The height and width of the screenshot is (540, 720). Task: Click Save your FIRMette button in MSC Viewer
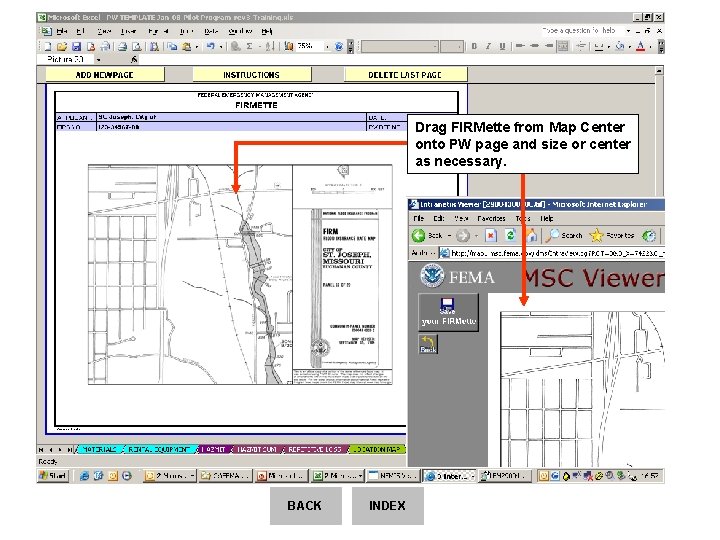point(448,312)
